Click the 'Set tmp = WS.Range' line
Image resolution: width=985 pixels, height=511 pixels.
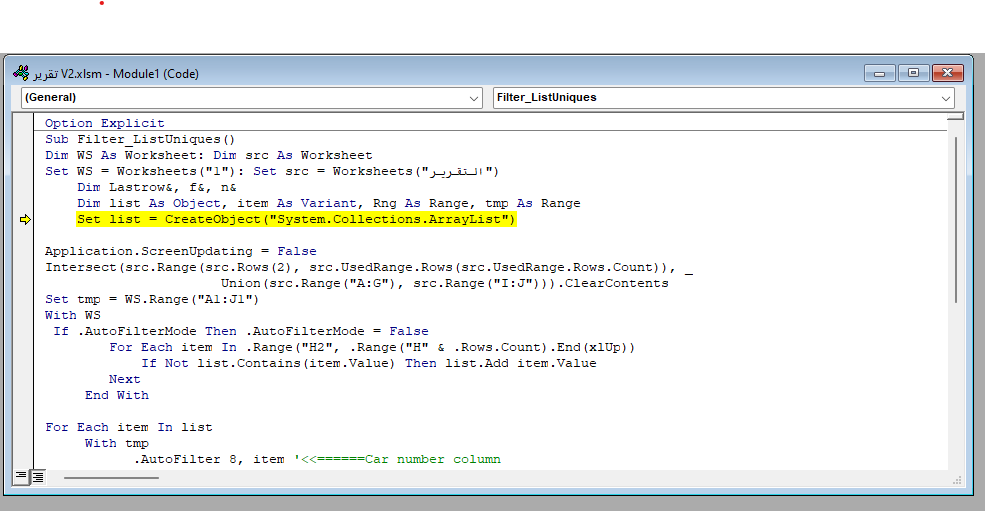[151, 299]
